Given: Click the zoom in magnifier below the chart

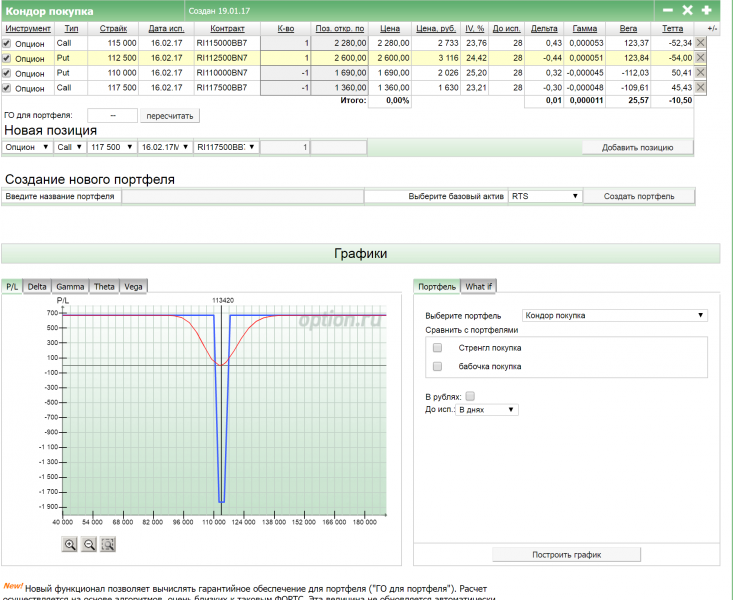Looking at the screenshot, I should click(x=70, y=544).
